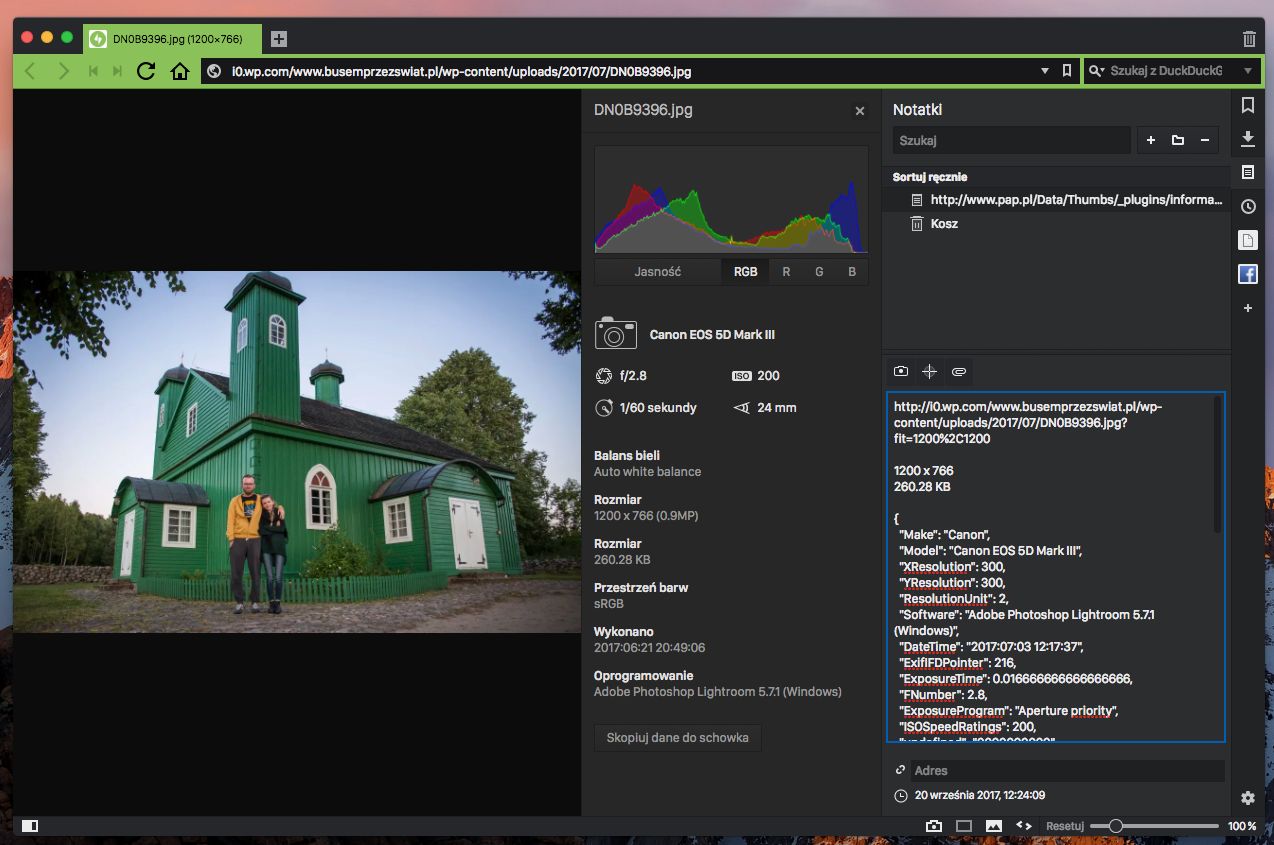The height and width of the screenshot is (845, 1274).
Task: Open the search engine dropdown arrow
Action: point(1247,71)
